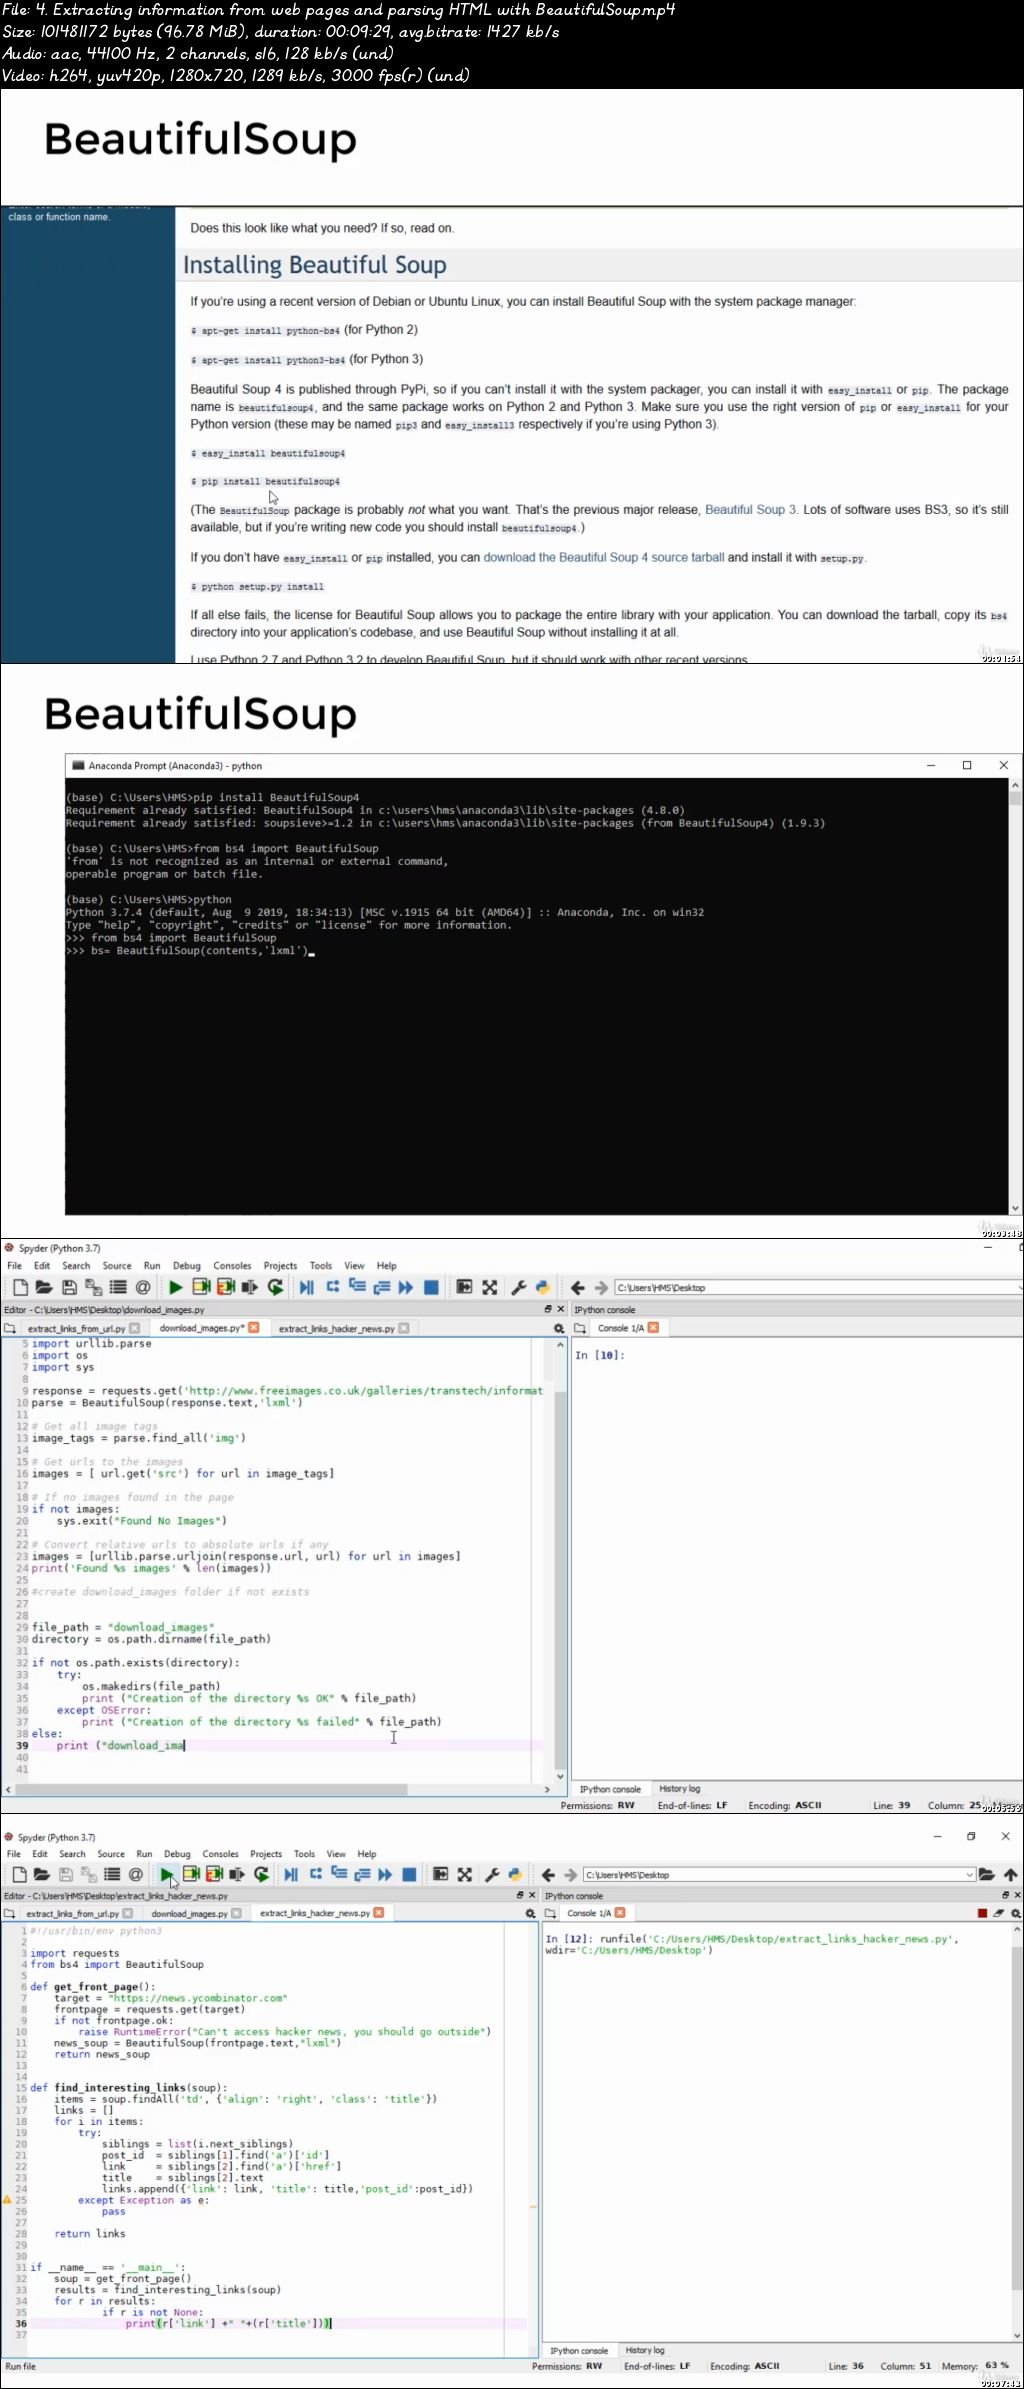Open Projects menu in download_images.py Spyder window
This screenshot has height=2389, width=1024.
pyautogui.click(x=280, y=1266)
